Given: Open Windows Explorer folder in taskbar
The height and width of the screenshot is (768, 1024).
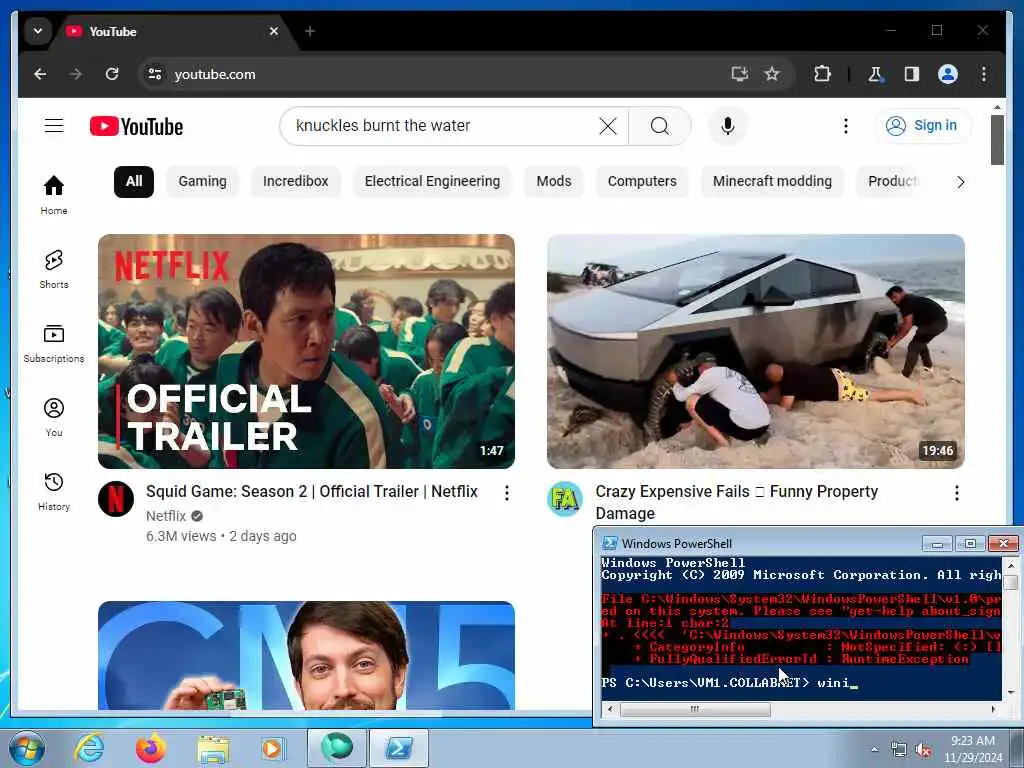Looking at the screenshot, I should click(213, 749).
